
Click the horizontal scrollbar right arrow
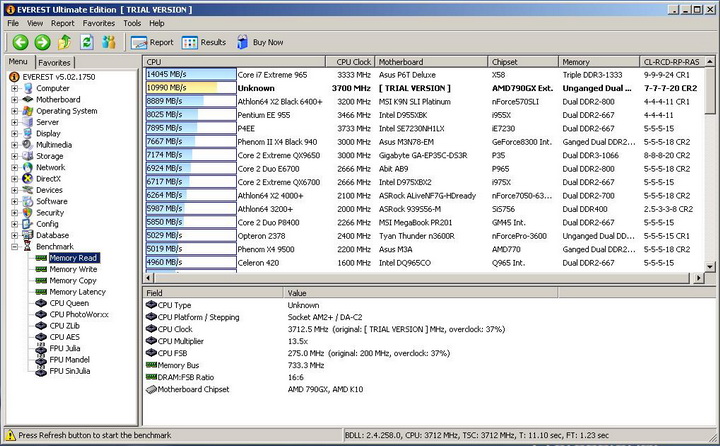coord(698,277)
